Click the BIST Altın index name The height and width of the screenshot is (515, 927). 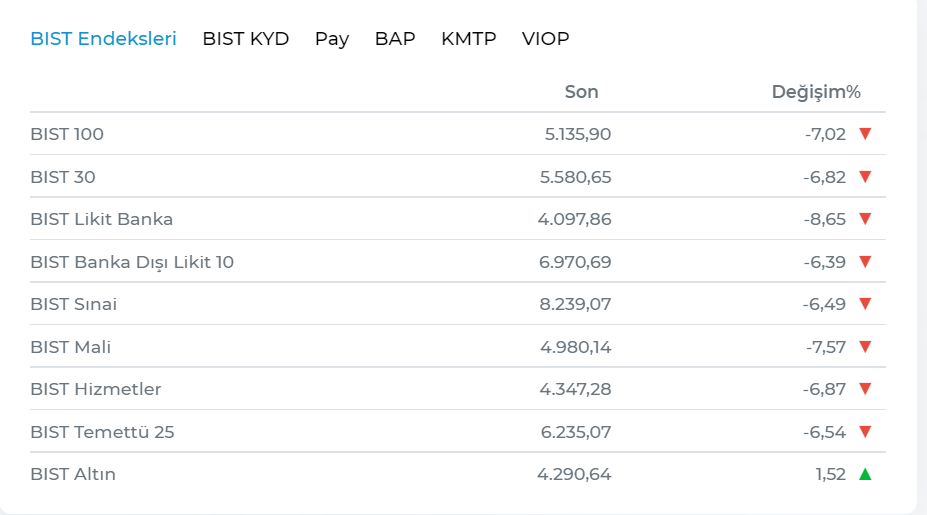[73, 474]
